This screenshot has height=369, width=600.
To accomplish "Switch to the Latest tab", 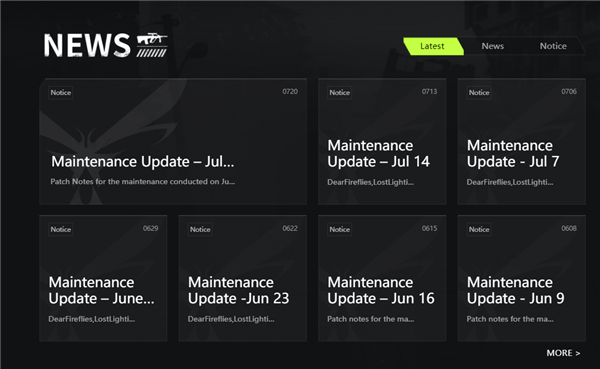I will click(434, 46).
